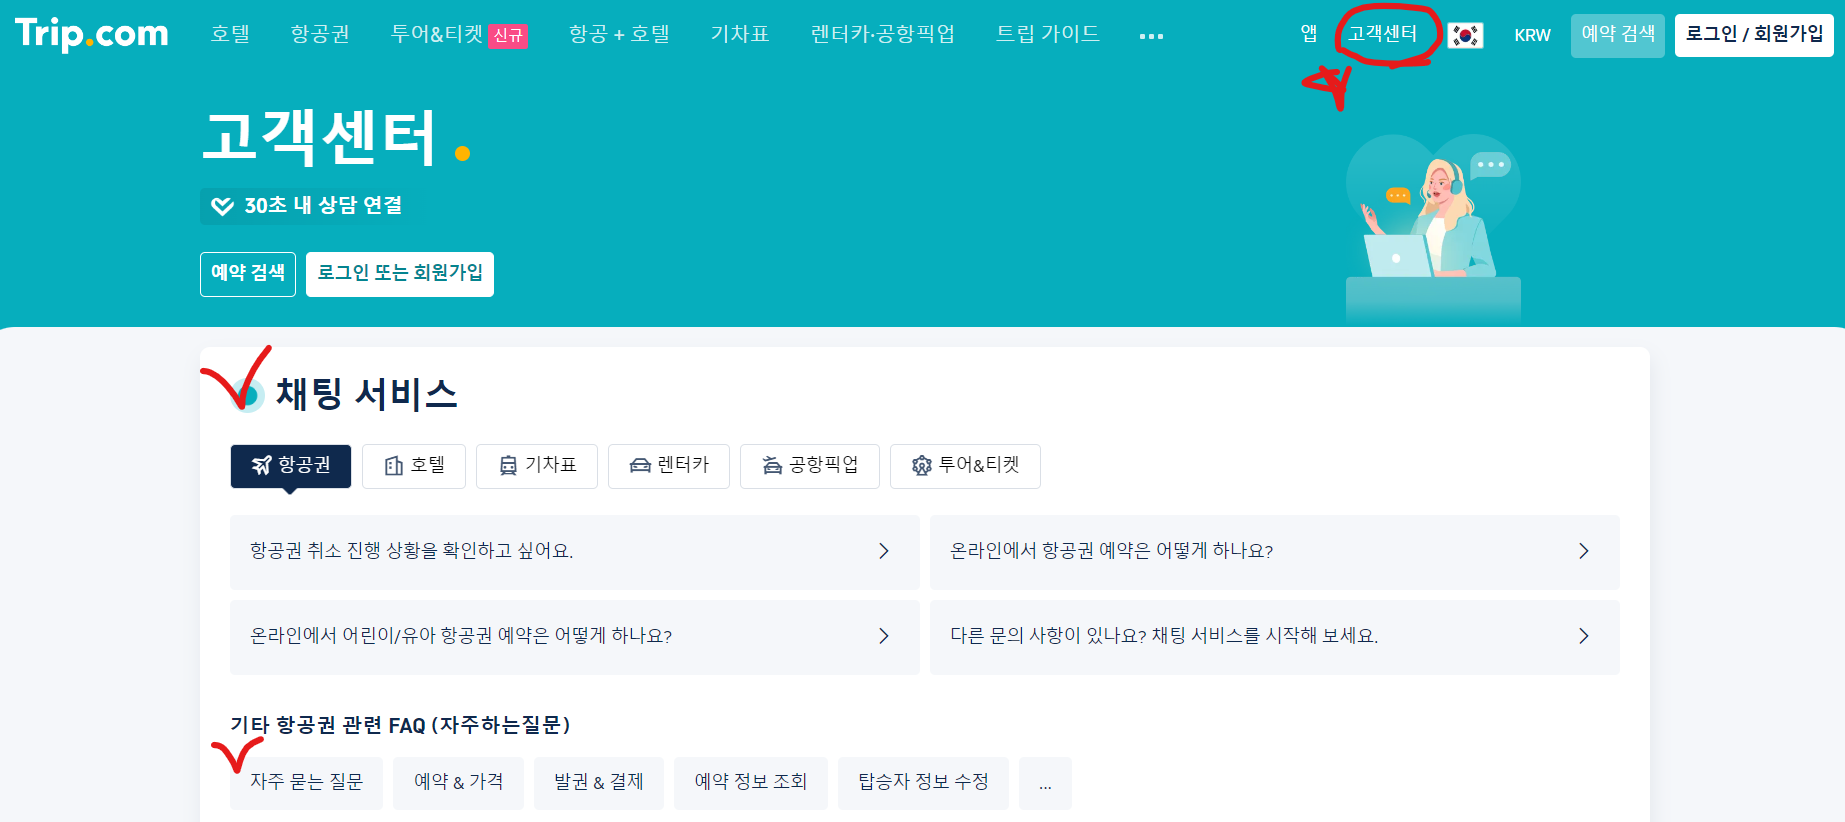Select 발권 & 결제 FAQ category
This screenshot has width=1845, height=822.
(x=598, y=783)
